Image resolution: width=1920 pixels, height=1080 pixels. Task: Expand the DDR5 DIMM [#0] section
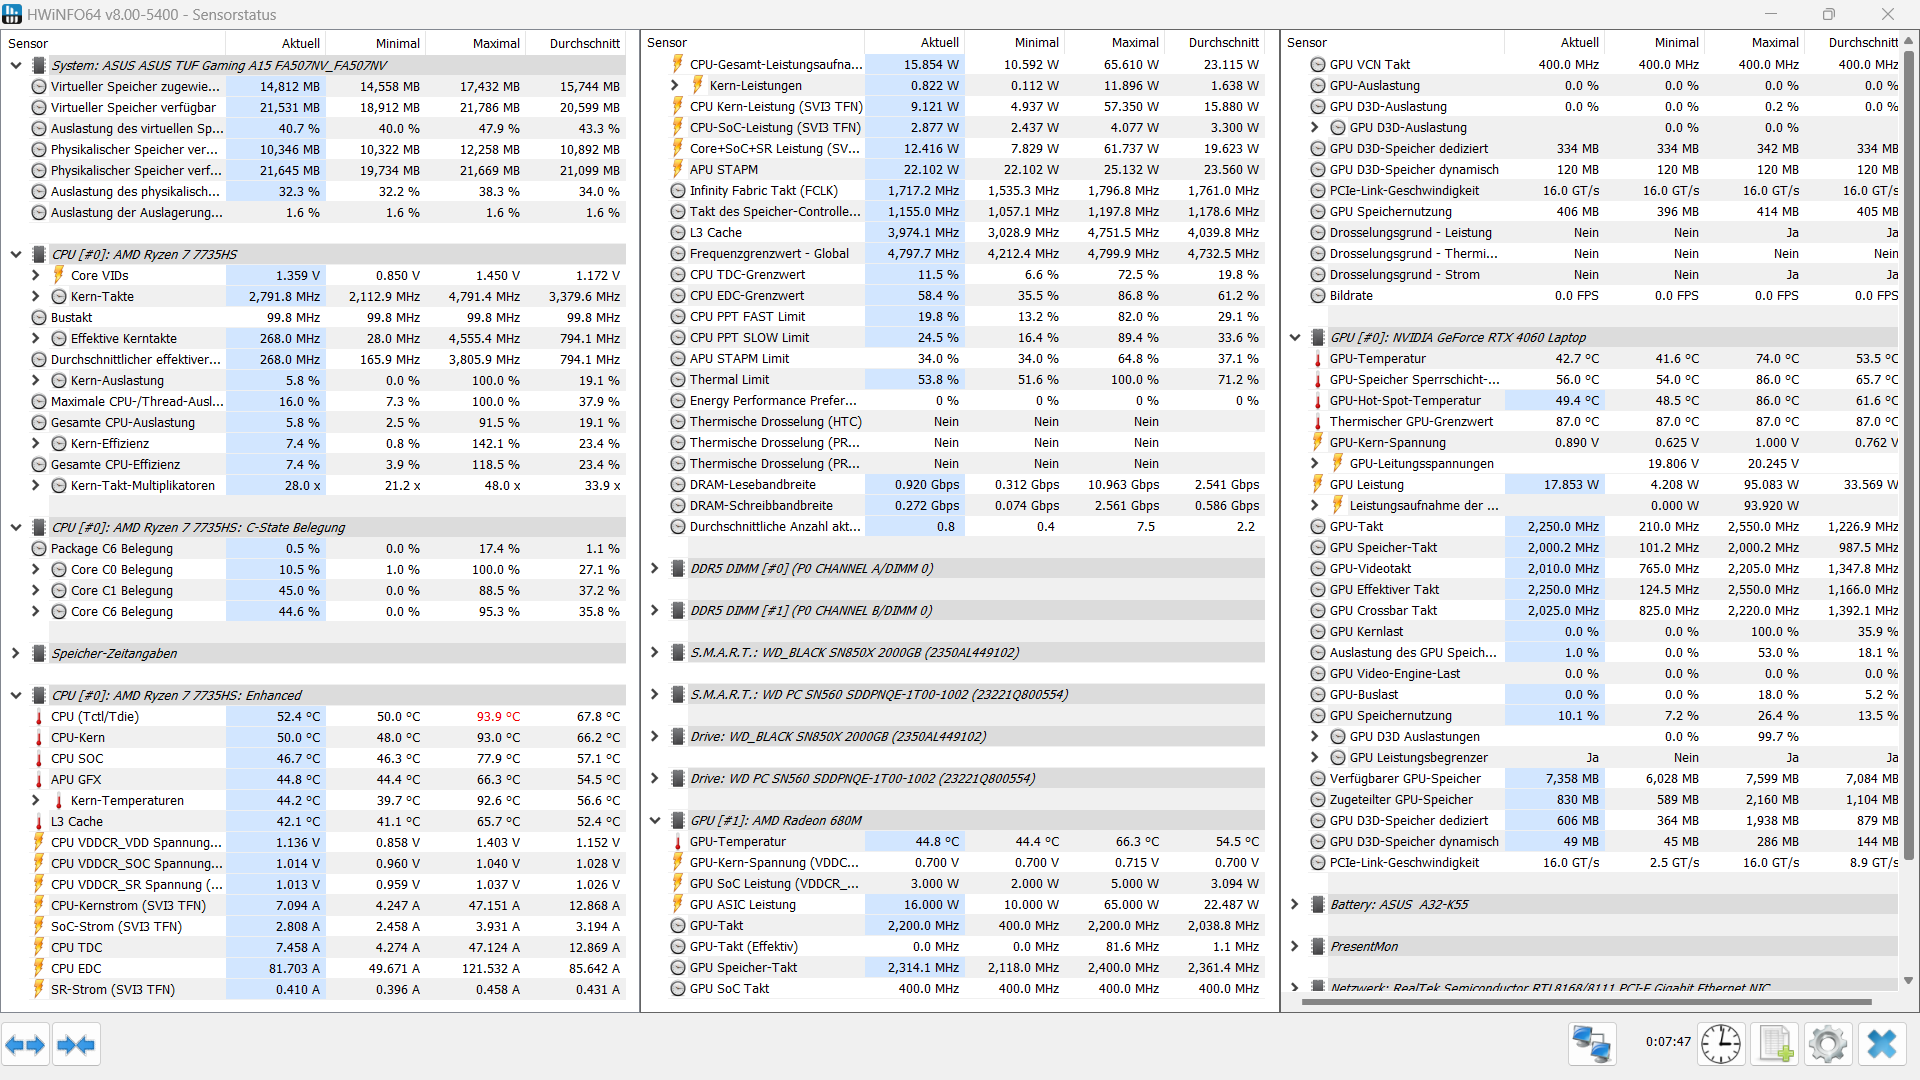click(655, 568)
